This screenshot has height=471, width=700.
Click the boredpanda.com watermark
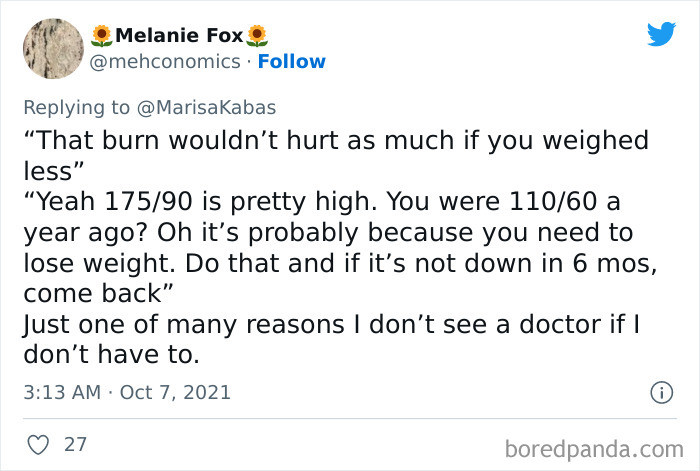pyautogui.click(x=593, y=445)
